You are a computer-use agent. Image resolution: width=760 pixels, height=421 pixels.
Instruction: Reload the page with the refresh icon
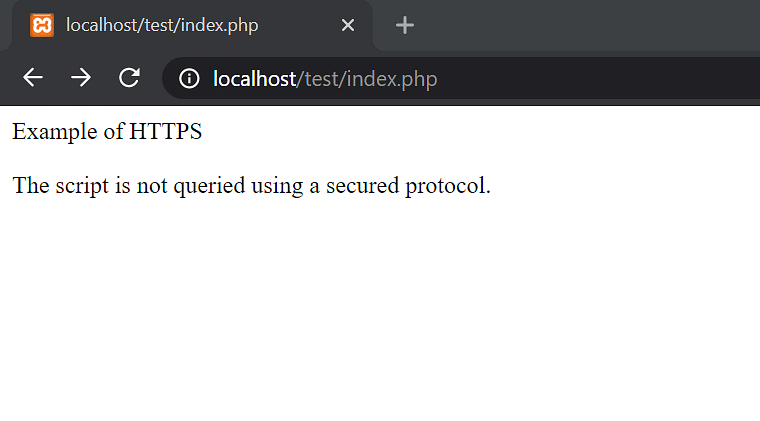tap(129, 78)
